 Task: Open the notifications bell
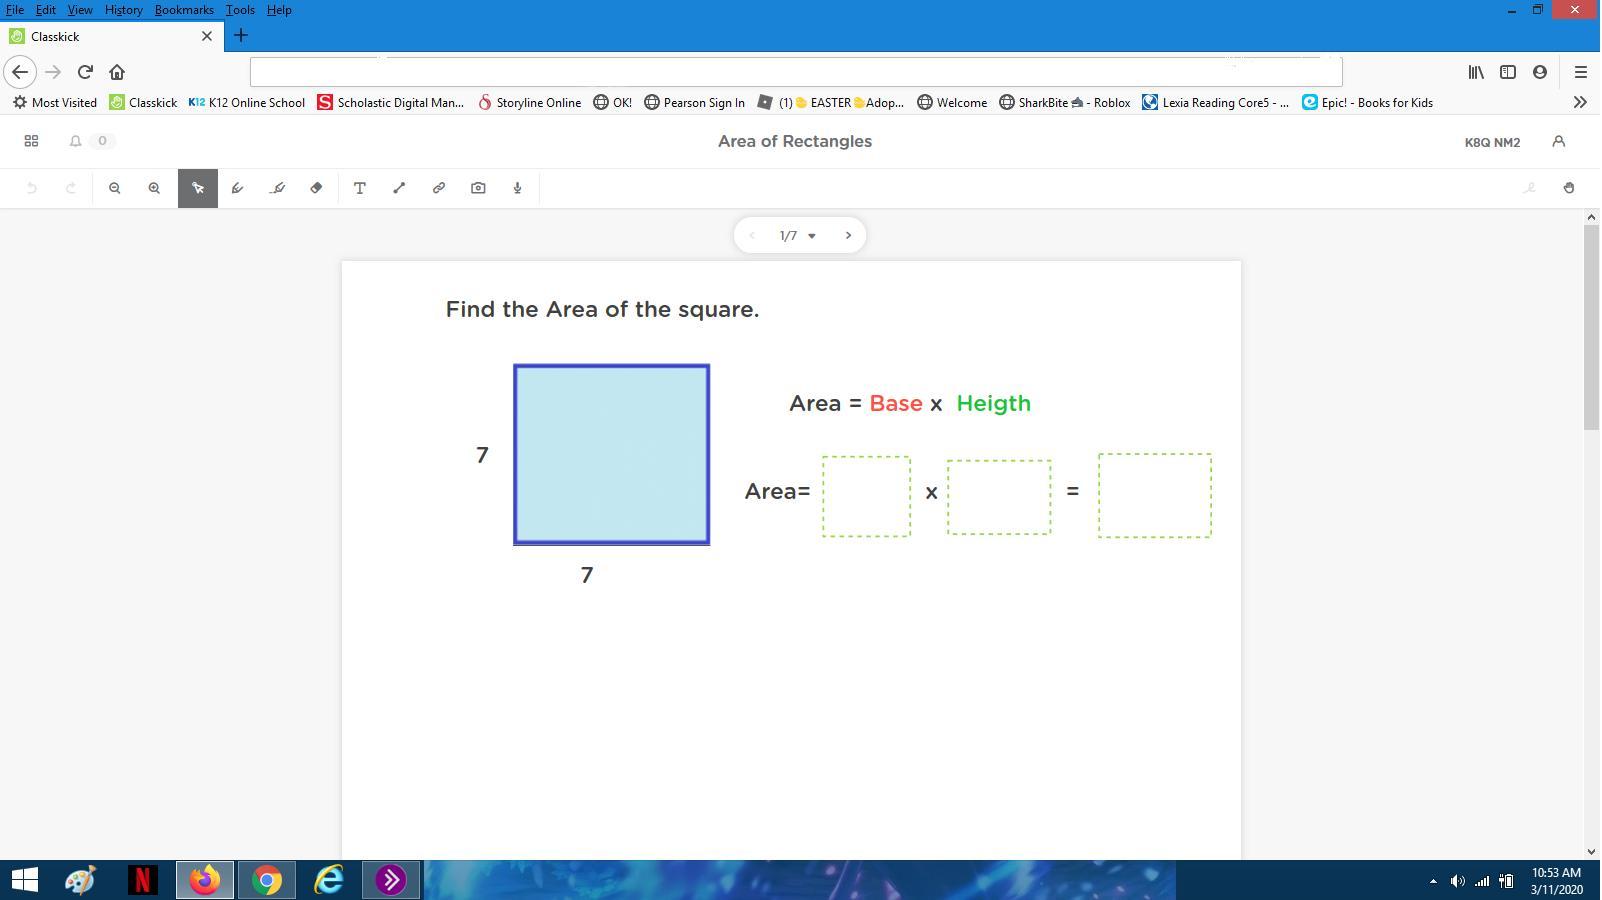click(x=75, y=141)
